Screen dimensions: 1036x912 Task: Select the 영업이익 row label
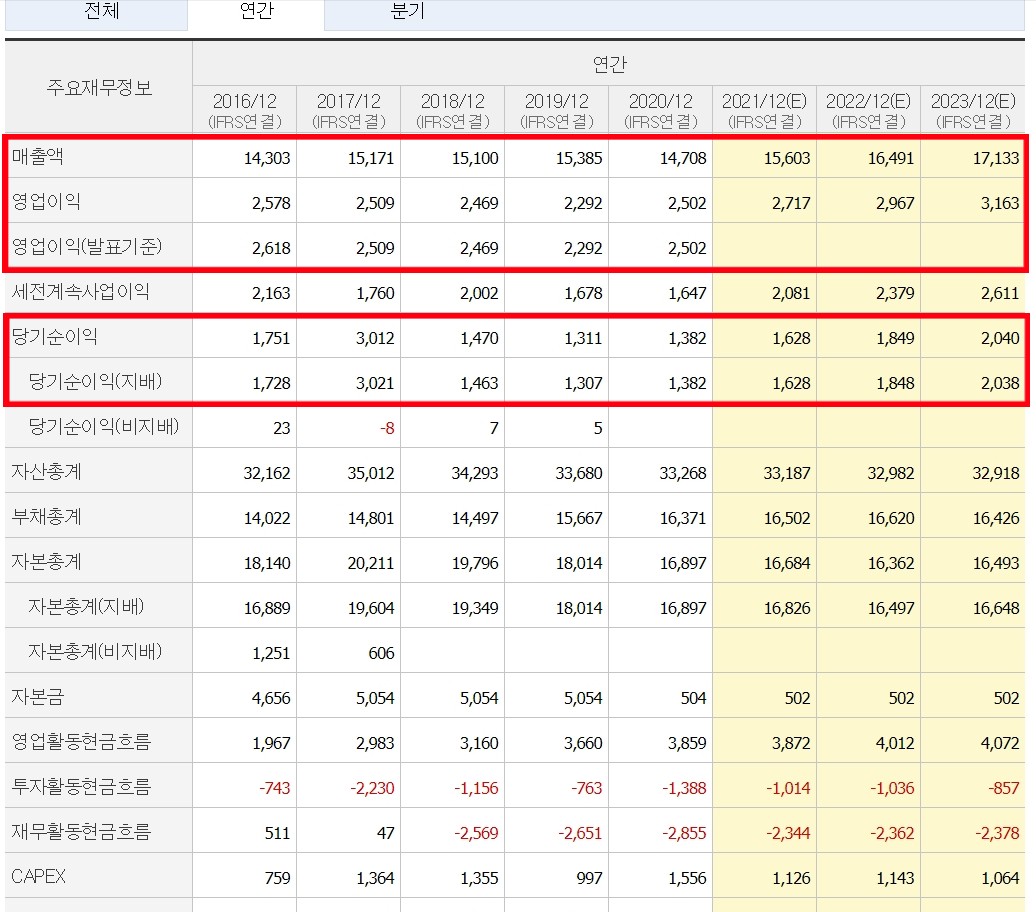[x=46, y=202]
